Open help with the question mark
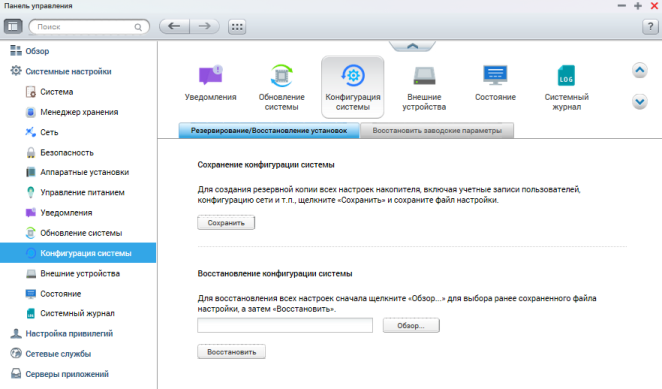The width and height of the screenshot is (662, 389). [x=650, y=27]
